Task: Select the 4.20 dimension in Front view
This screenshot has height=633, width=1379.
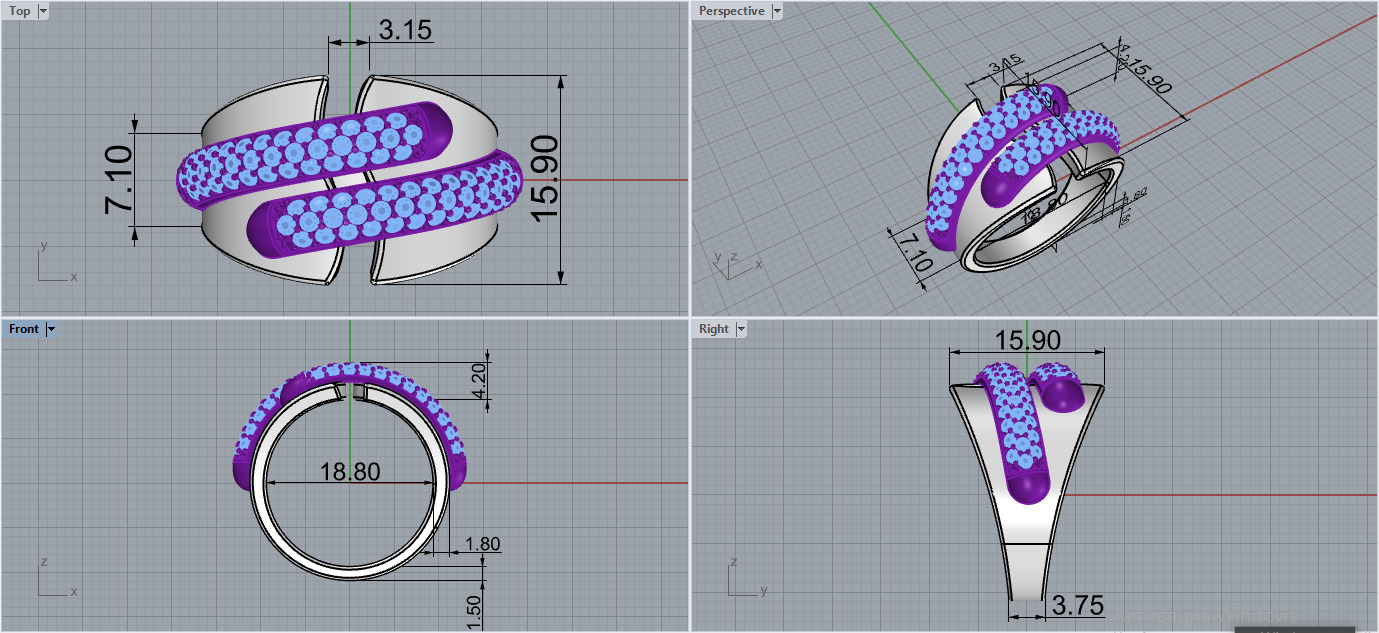Action: pos(479,381)
